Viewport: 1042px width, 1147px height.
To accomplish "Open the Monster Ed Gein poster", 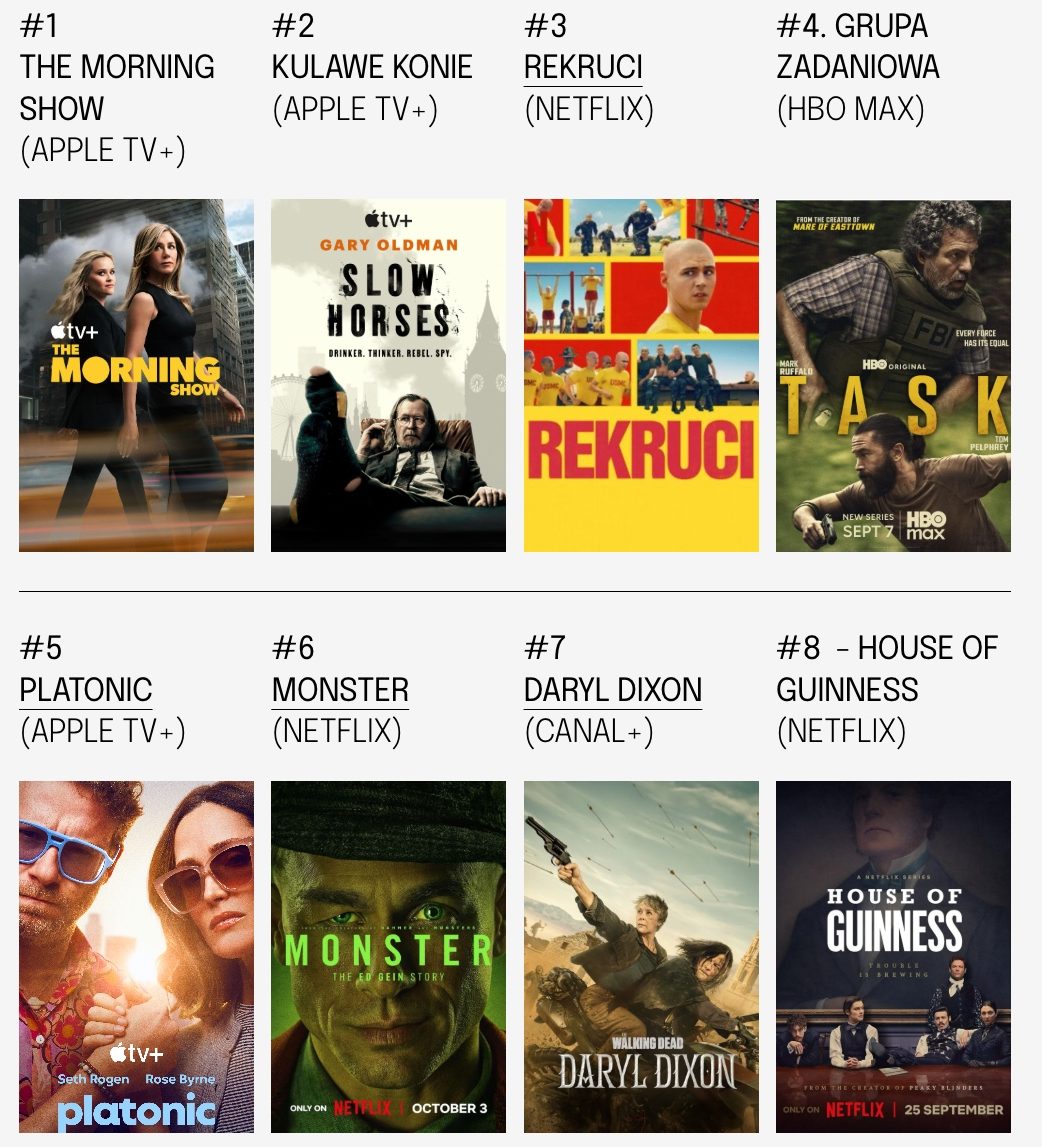I will click(388, 957).
